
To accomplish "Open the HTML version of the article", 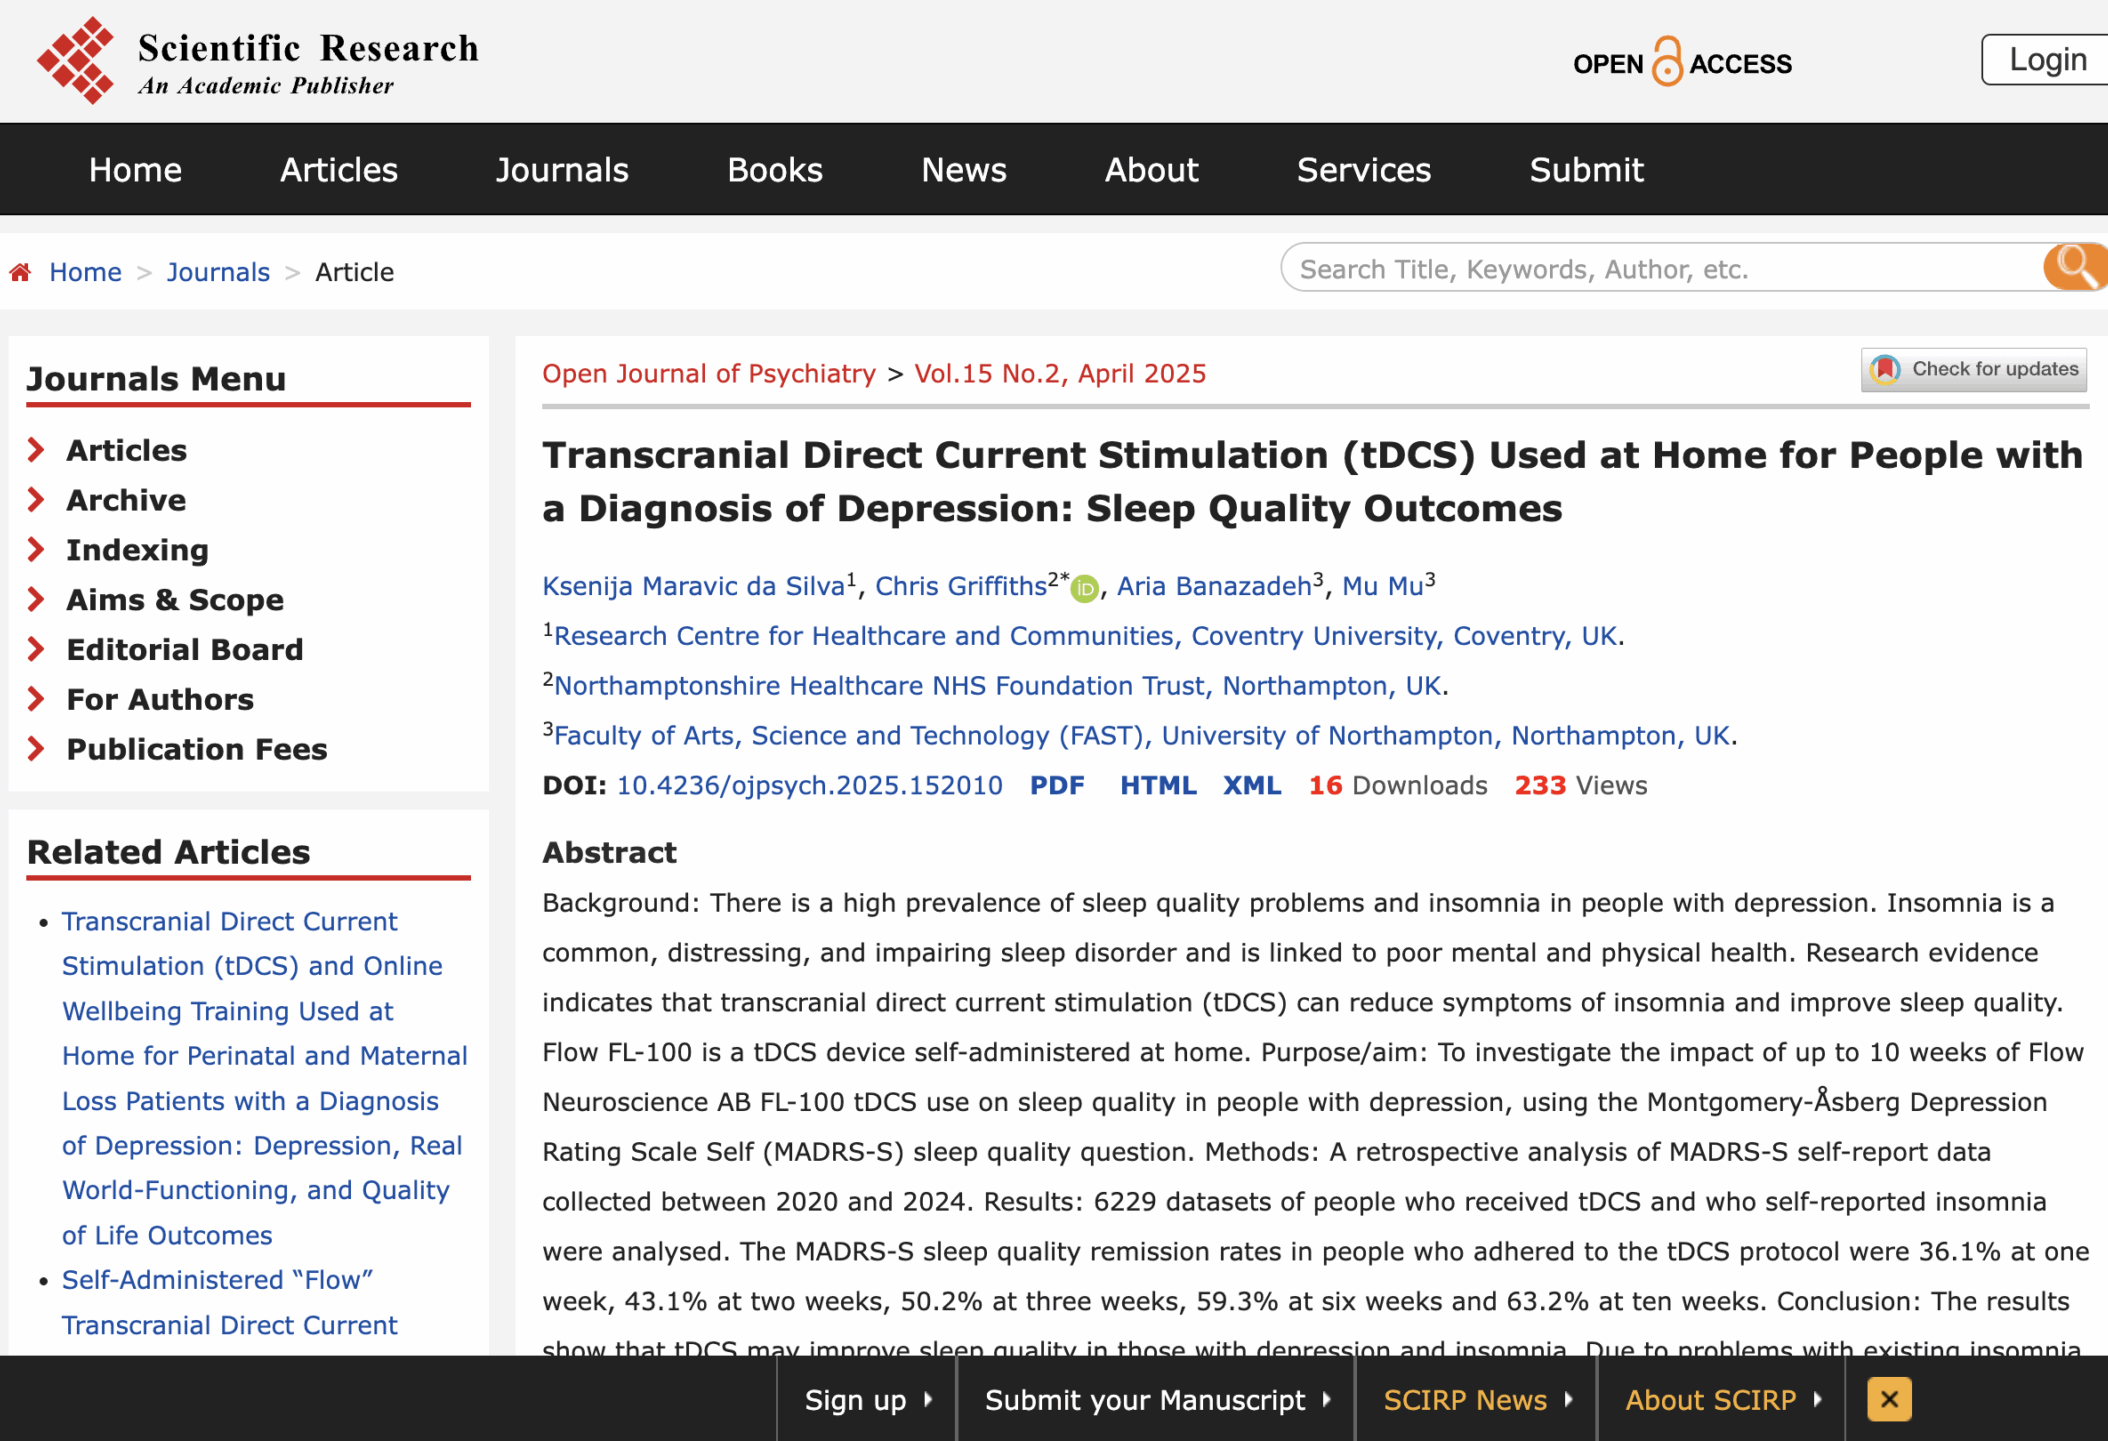I will (x=1158, y=786).
